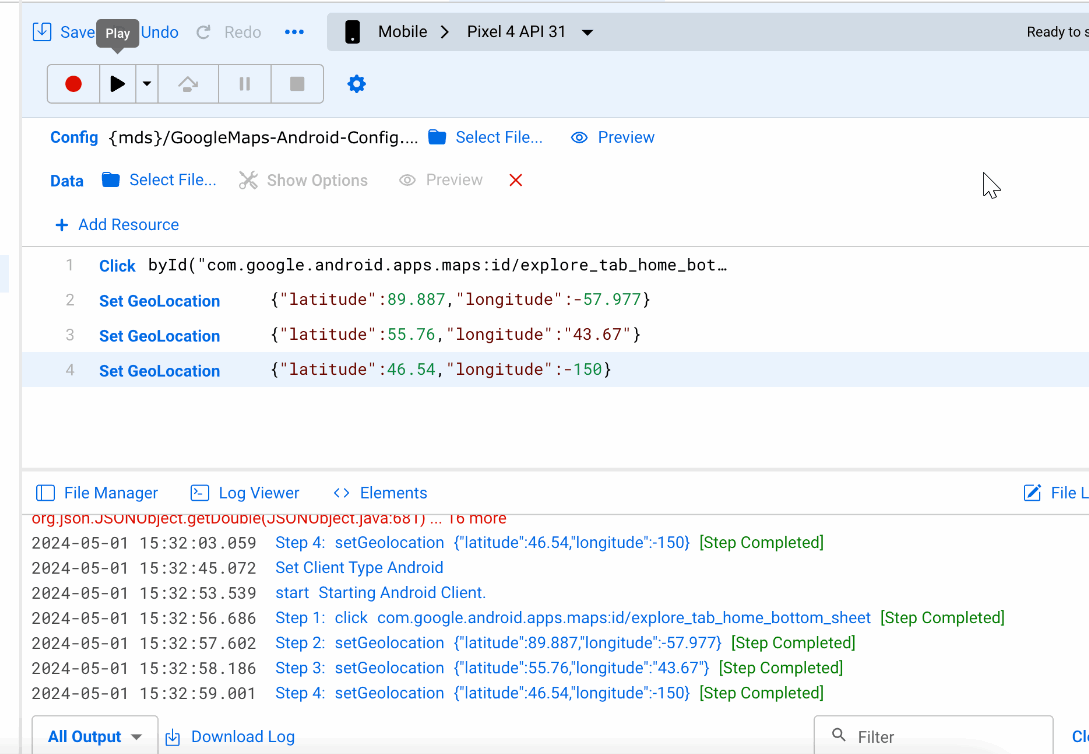The width and height of the screenshot is (1089, 754).
Task: Select step 4 Set GeoLocation command
Action: tap(160, 371)
